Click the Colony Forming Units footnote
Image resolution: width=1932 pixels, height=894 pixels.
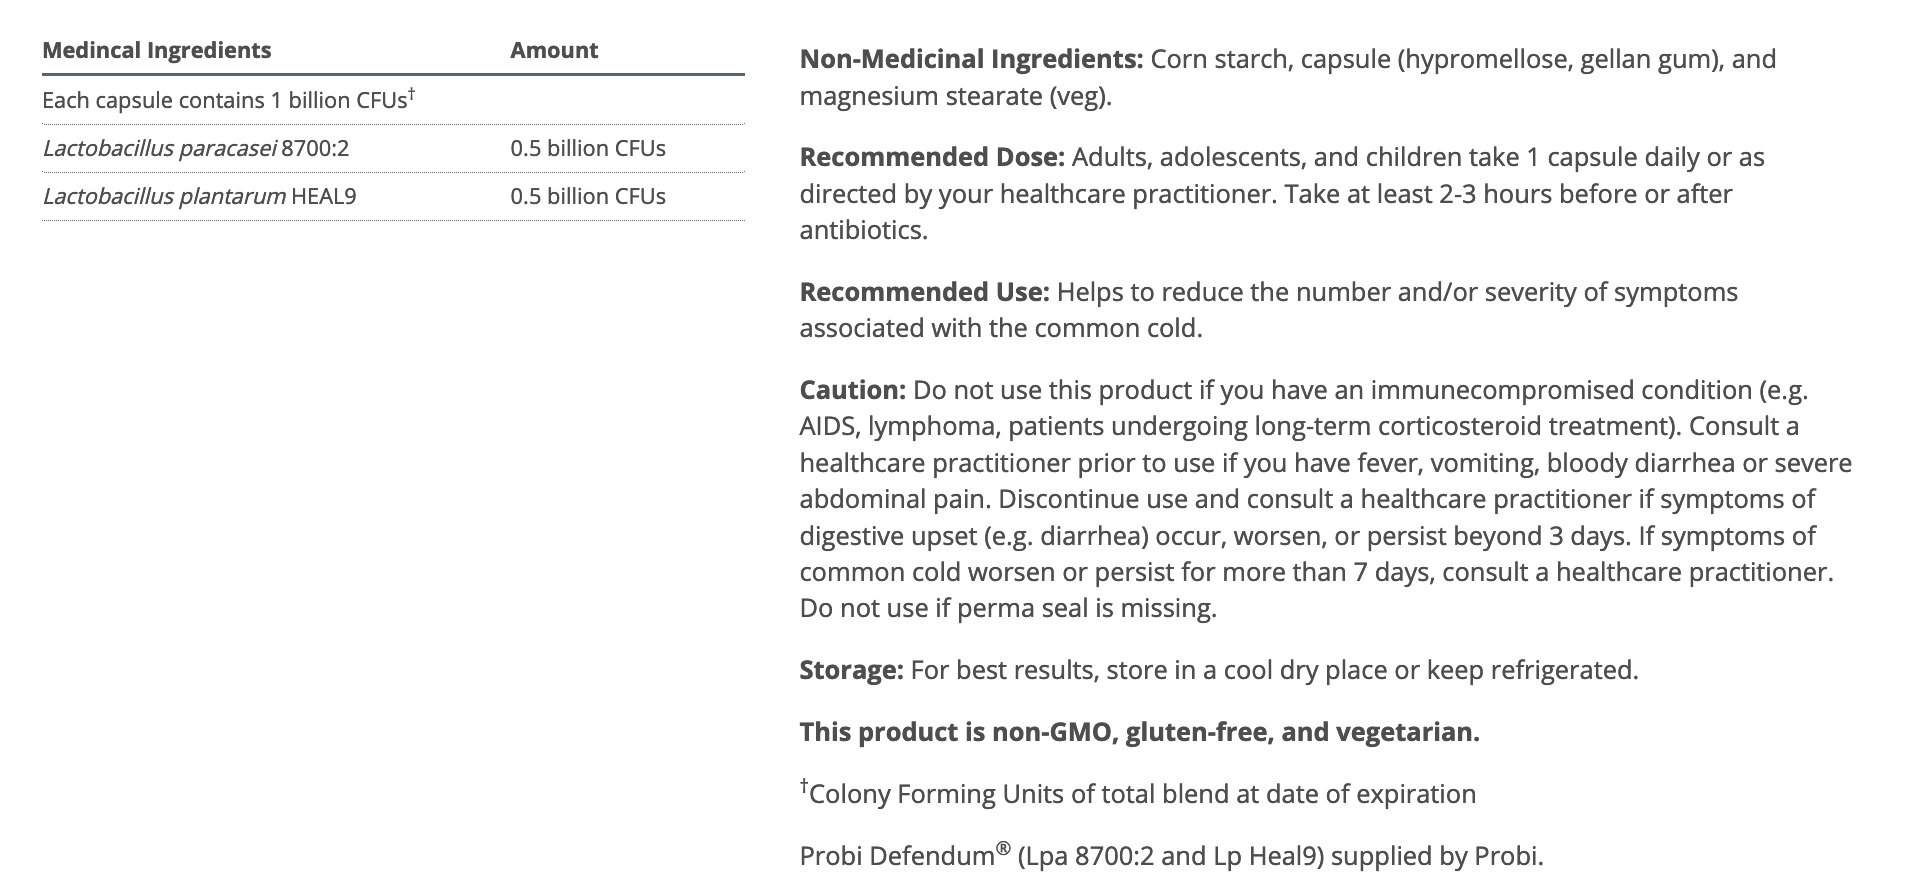coord(1141,795)
